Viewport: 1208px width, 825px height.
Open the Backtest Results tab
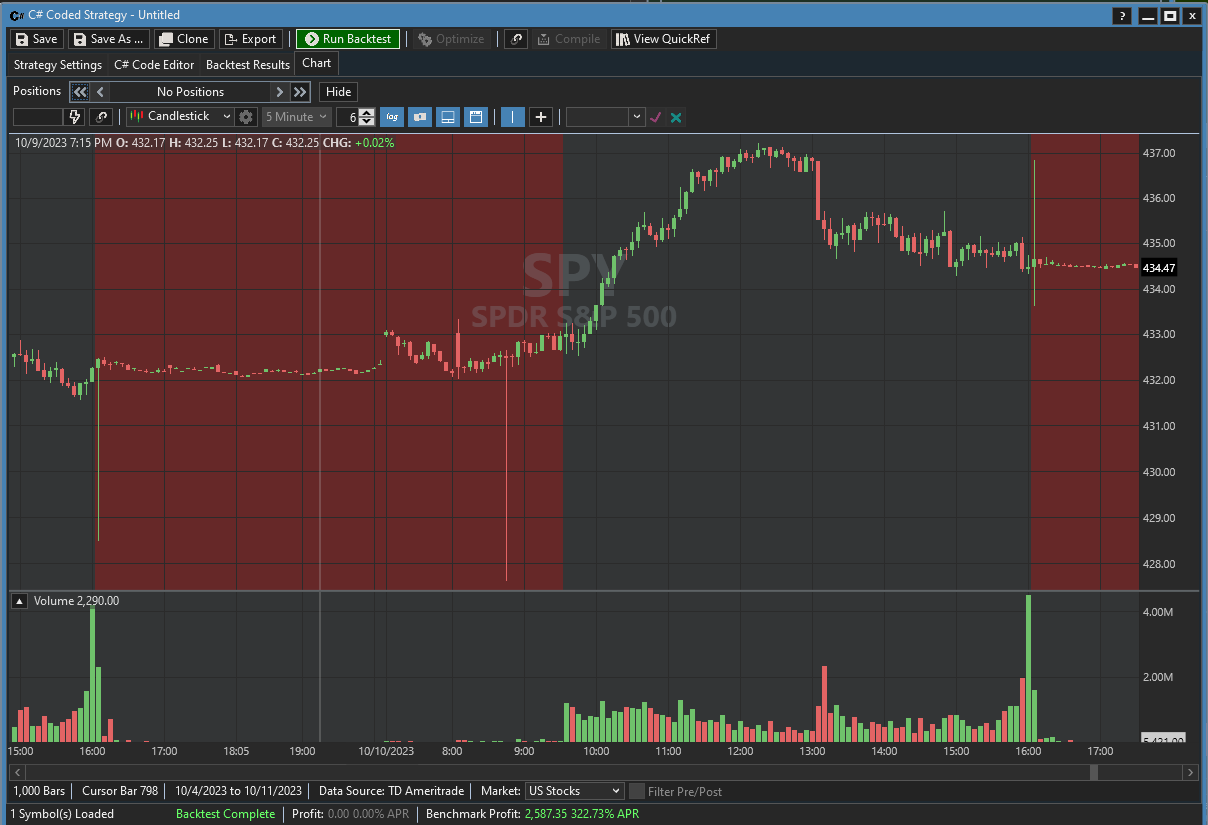[248, 65]
